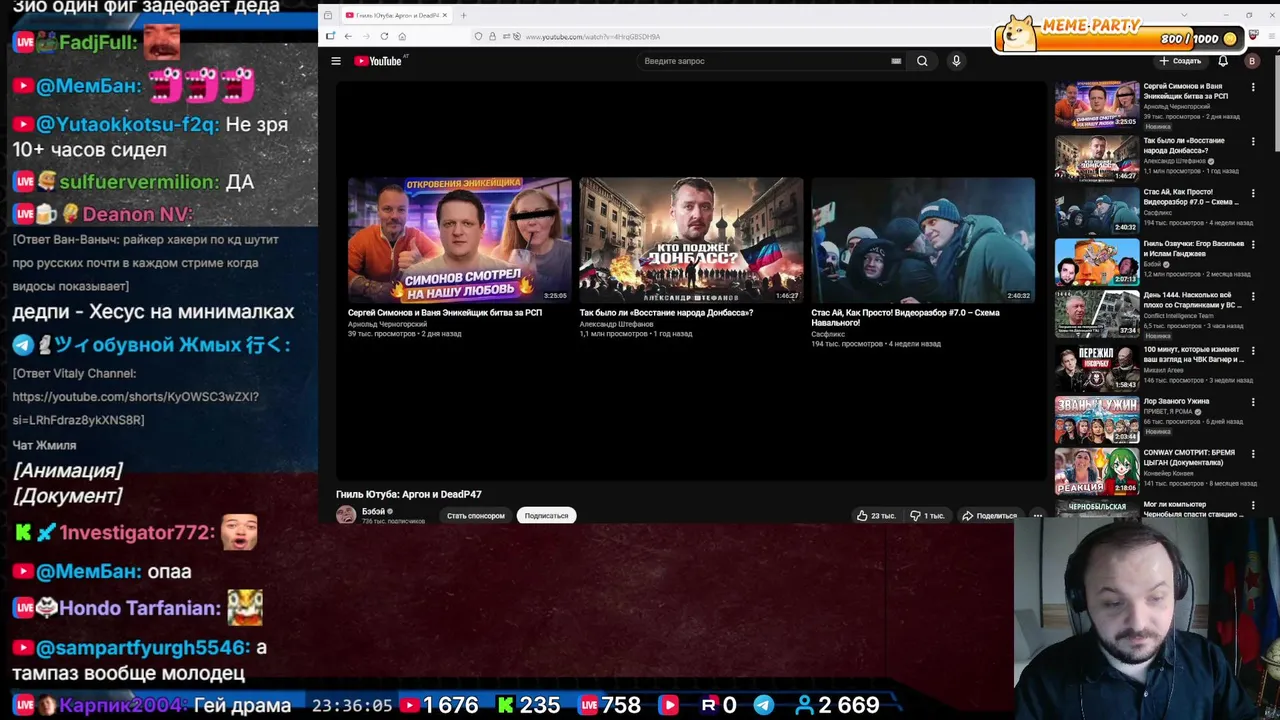
Task: Click the lock icon in address bar
Action: 492,37
